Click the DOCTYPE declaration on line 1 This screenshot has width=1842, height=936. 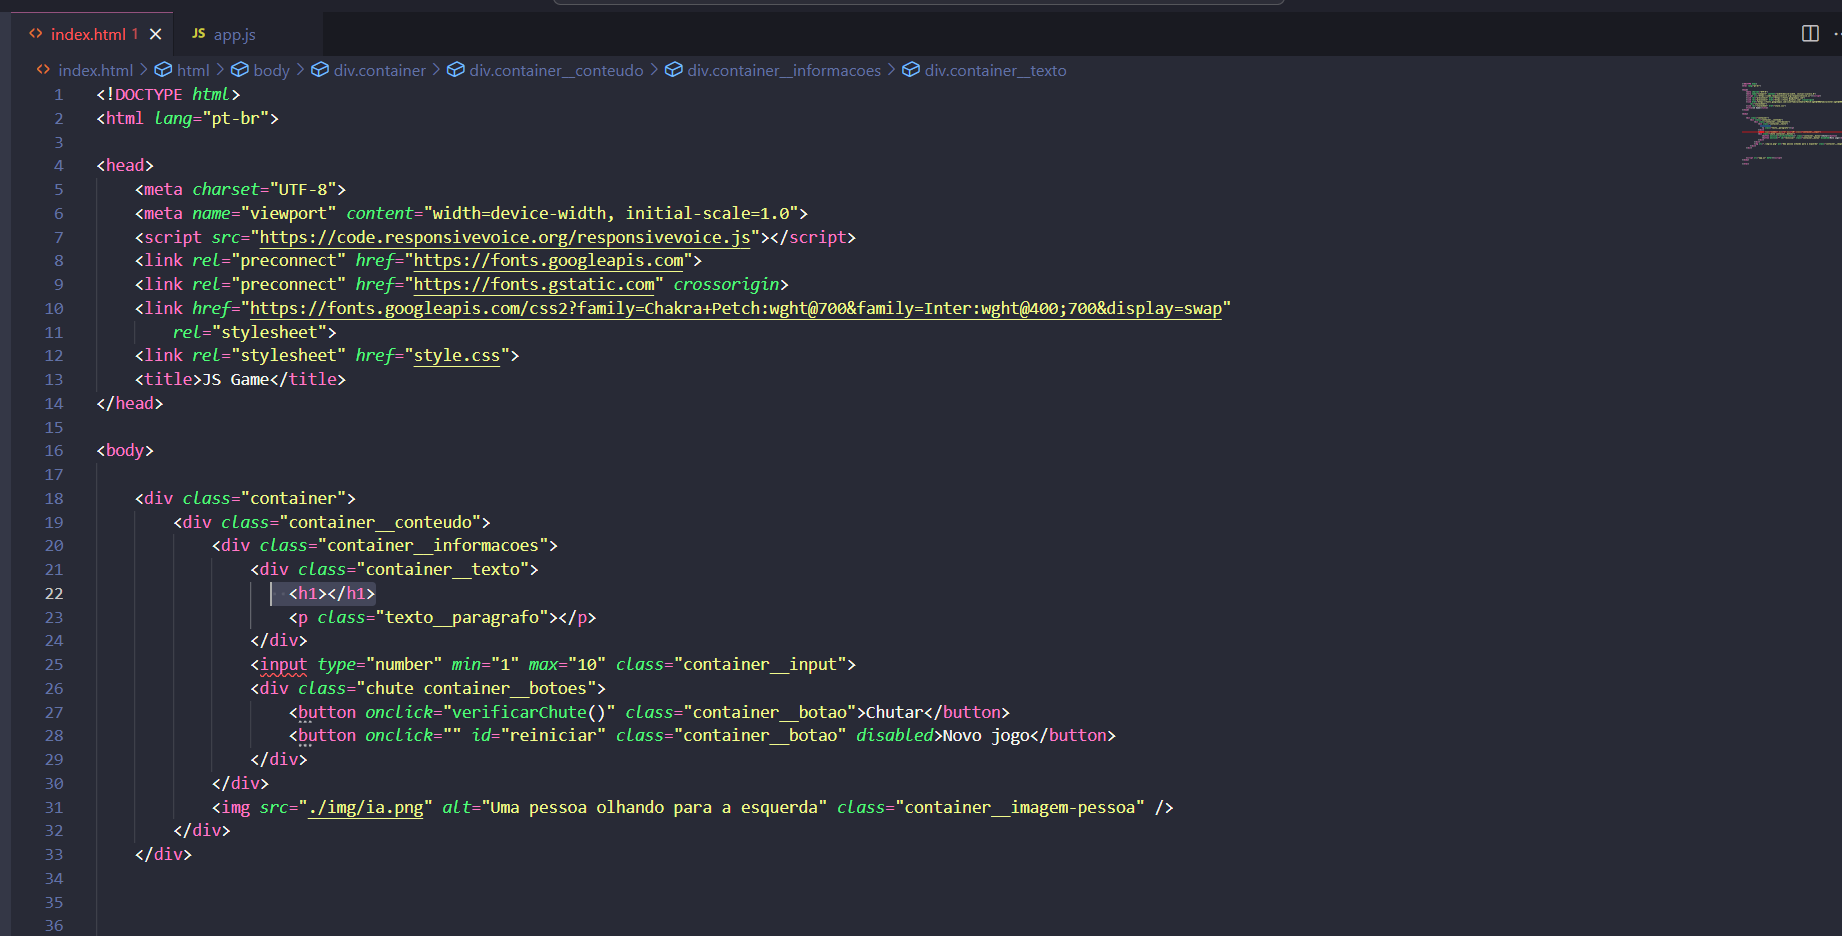(x=168, y=95)
